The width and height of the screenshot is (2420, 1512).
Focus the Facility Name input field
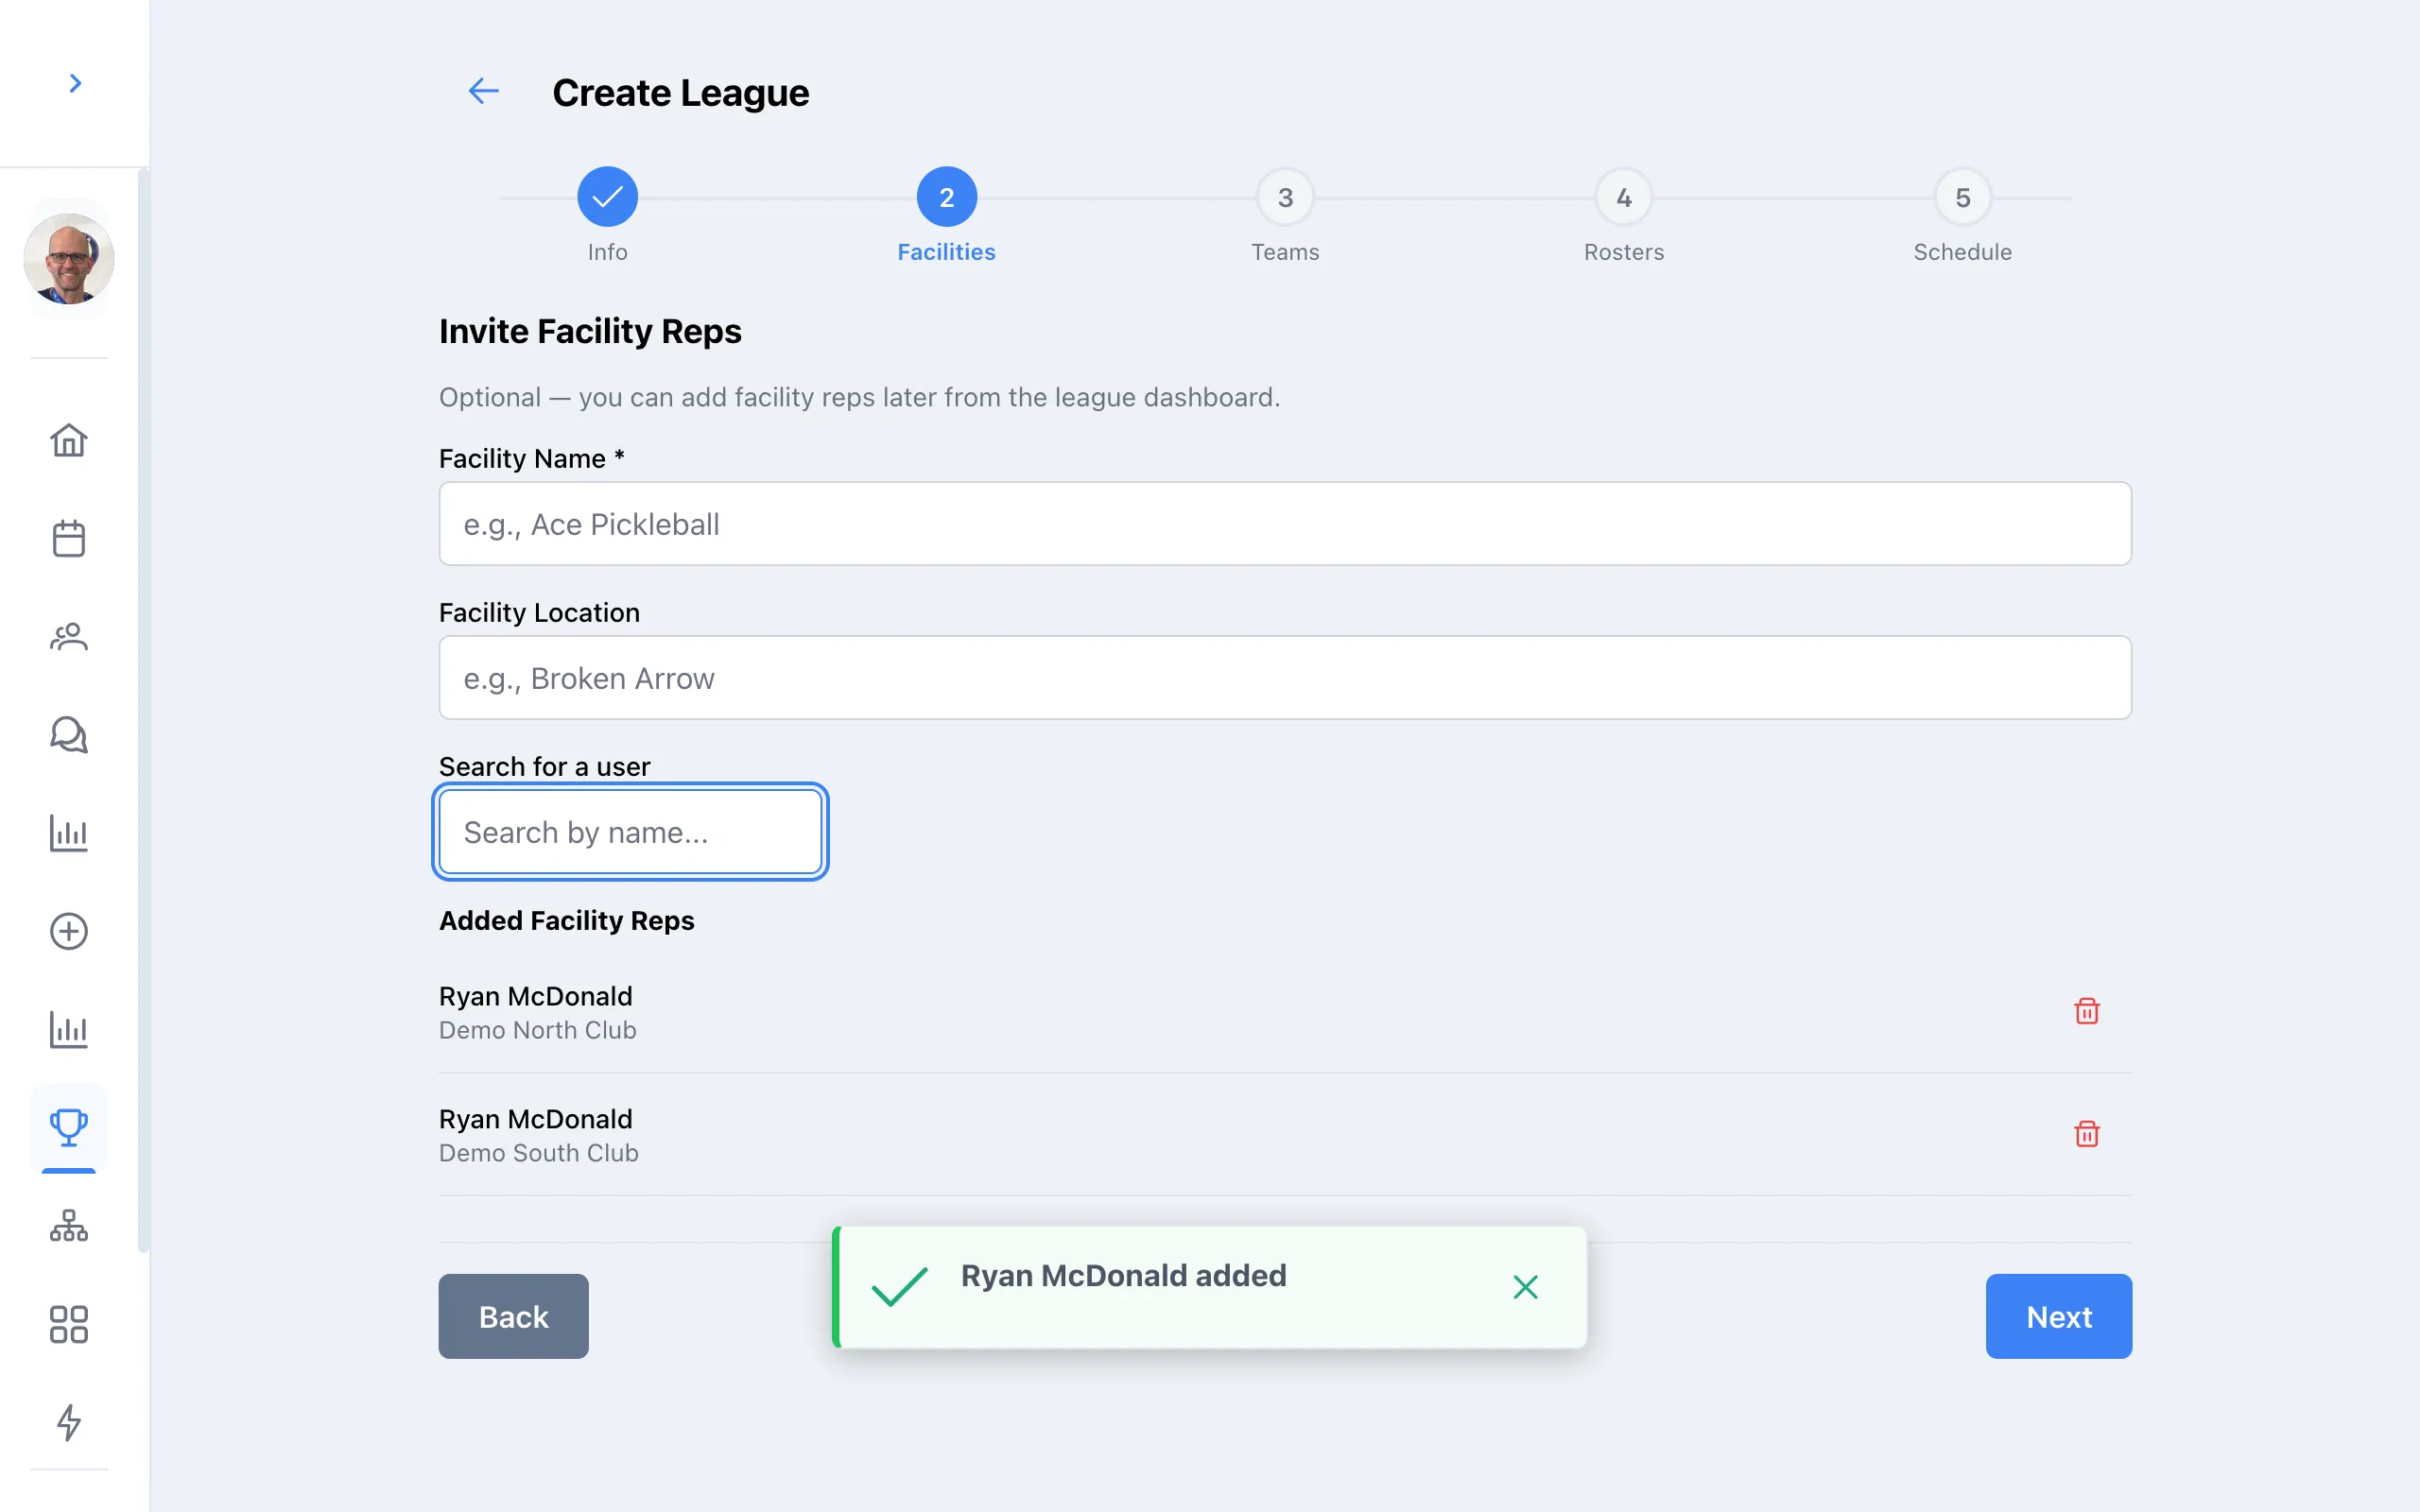pyautogui.click(x=1285, y=524)
